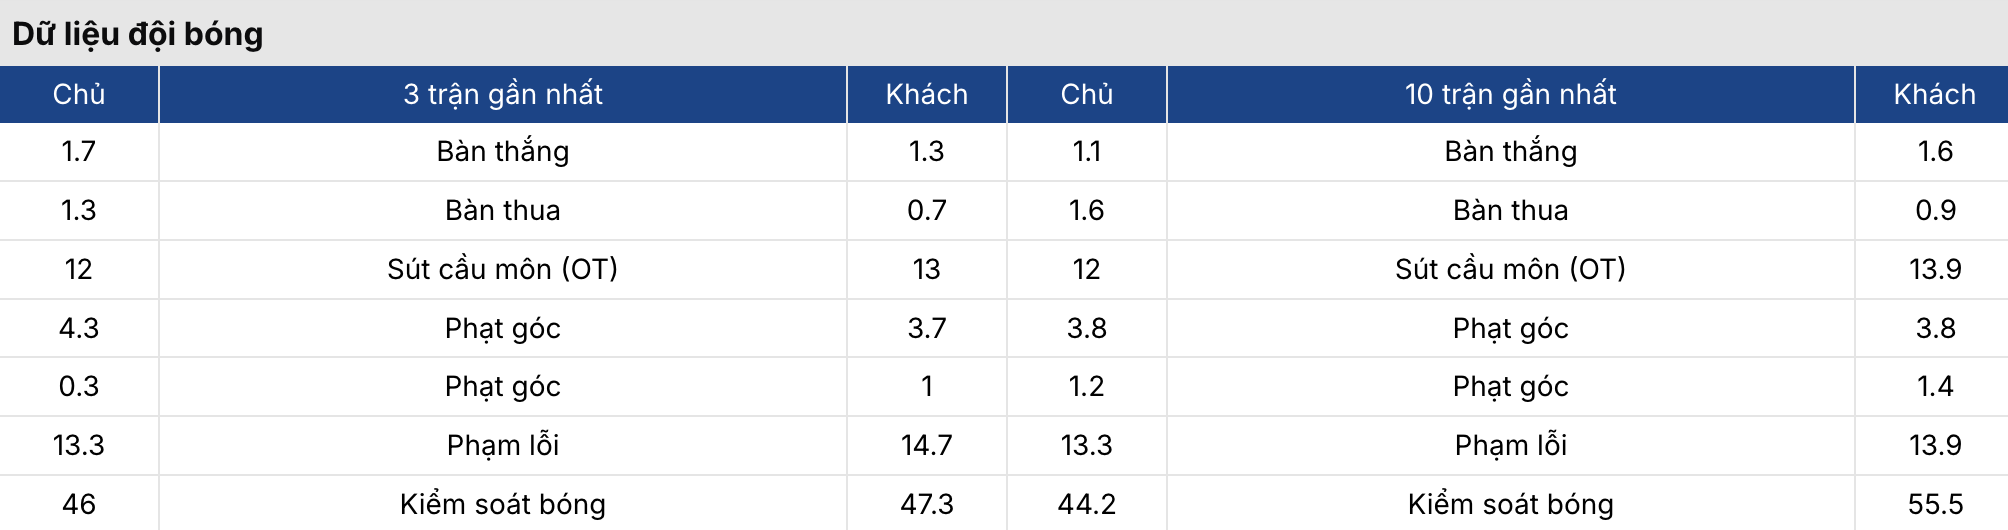Click the 1.1 home goals value

pos(1086,151)
